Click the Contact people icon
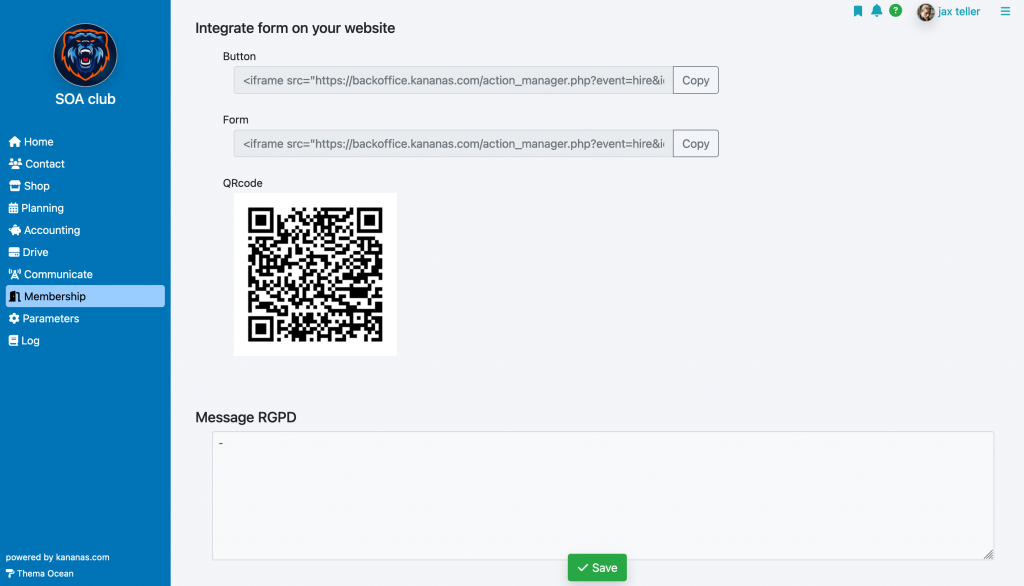The width and height of the screenshot is (1024, 586). click(x=15, y=164)
